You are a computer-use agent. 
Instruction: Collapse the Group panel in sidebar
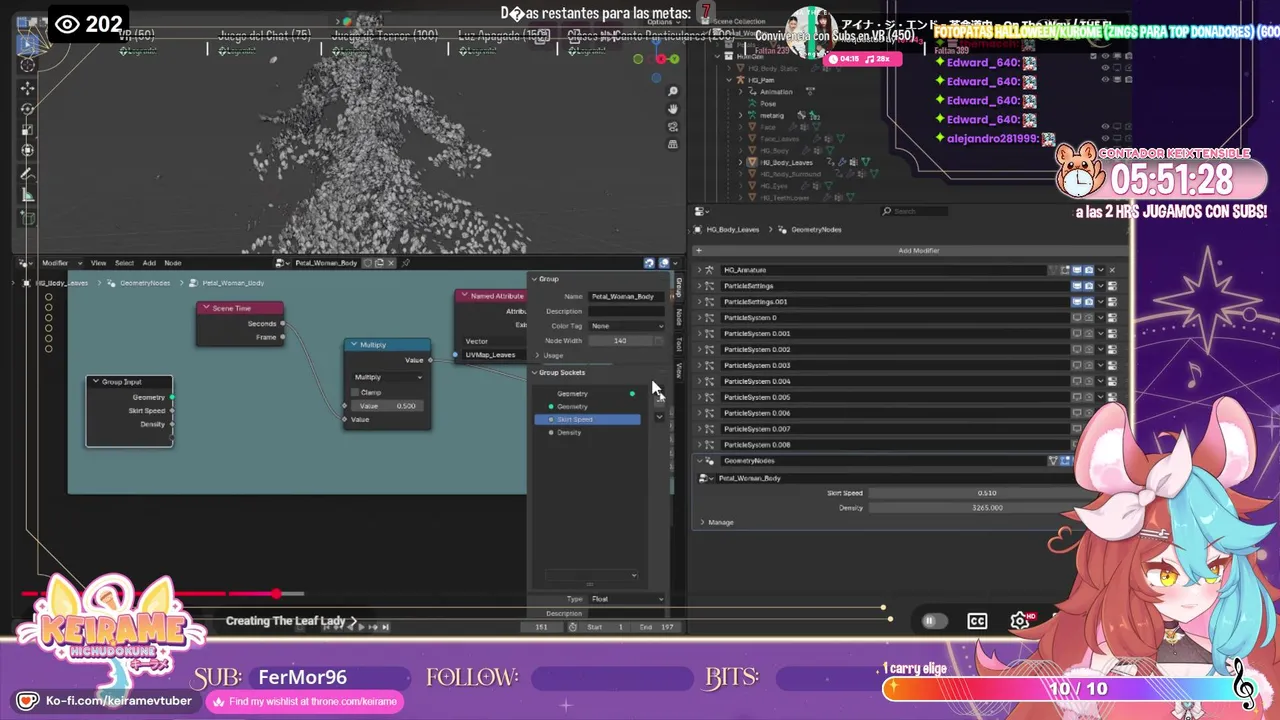pyautogui.click(x=535, y=279)
